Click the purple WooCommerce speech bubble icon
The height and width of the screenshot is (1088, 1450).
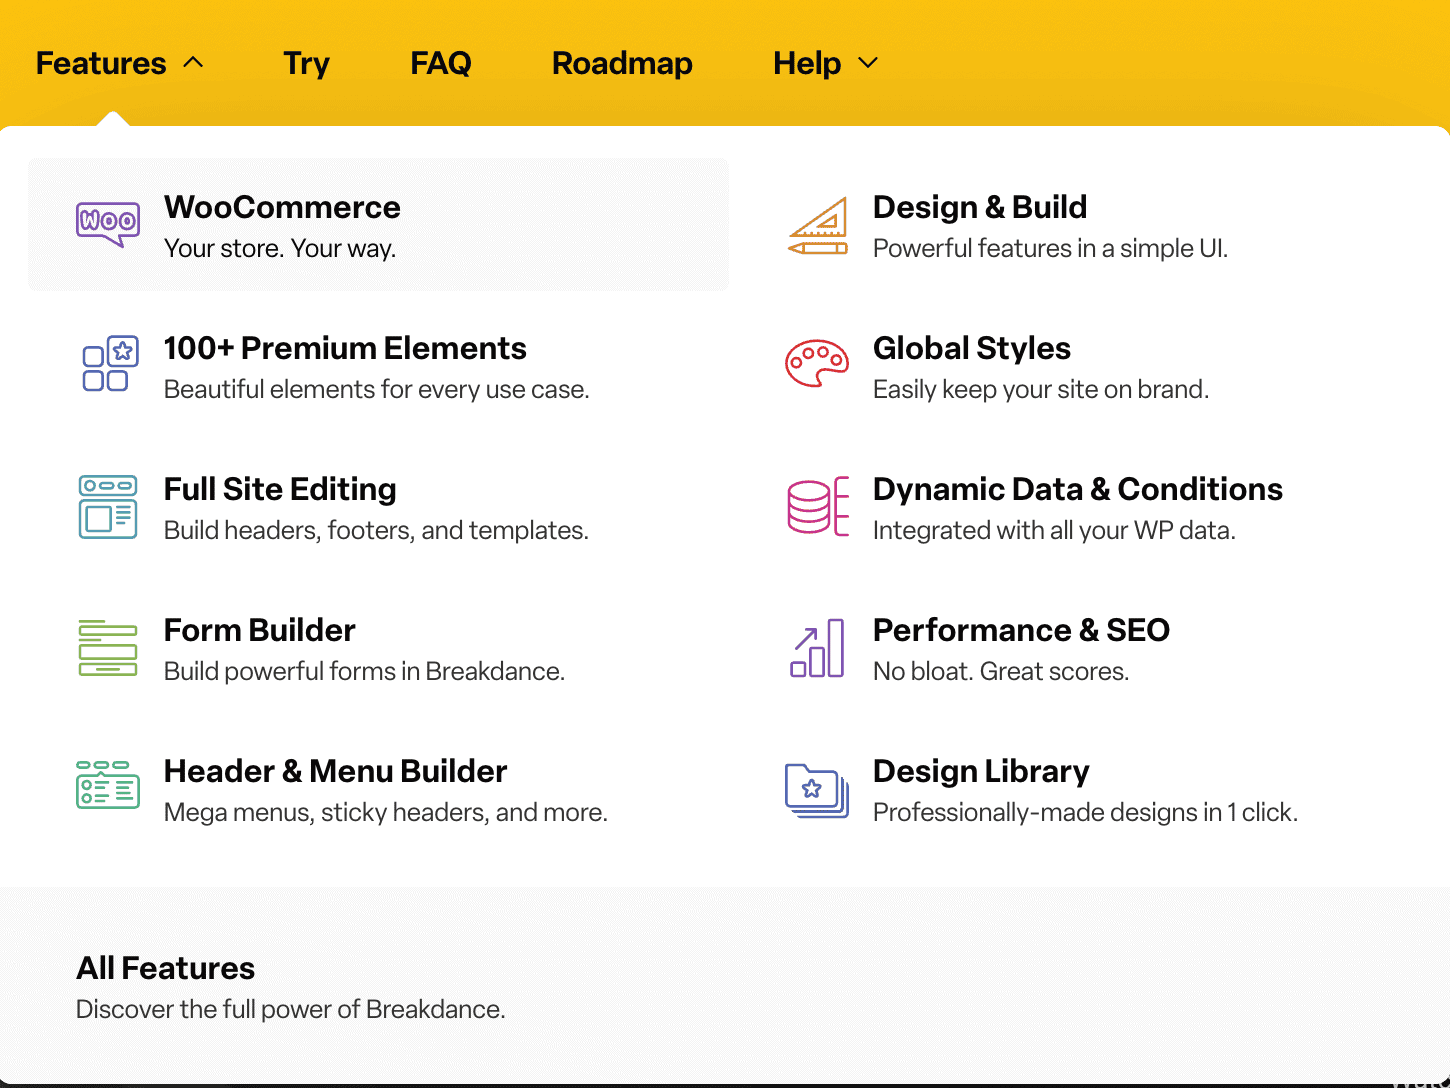coord(108,224)
